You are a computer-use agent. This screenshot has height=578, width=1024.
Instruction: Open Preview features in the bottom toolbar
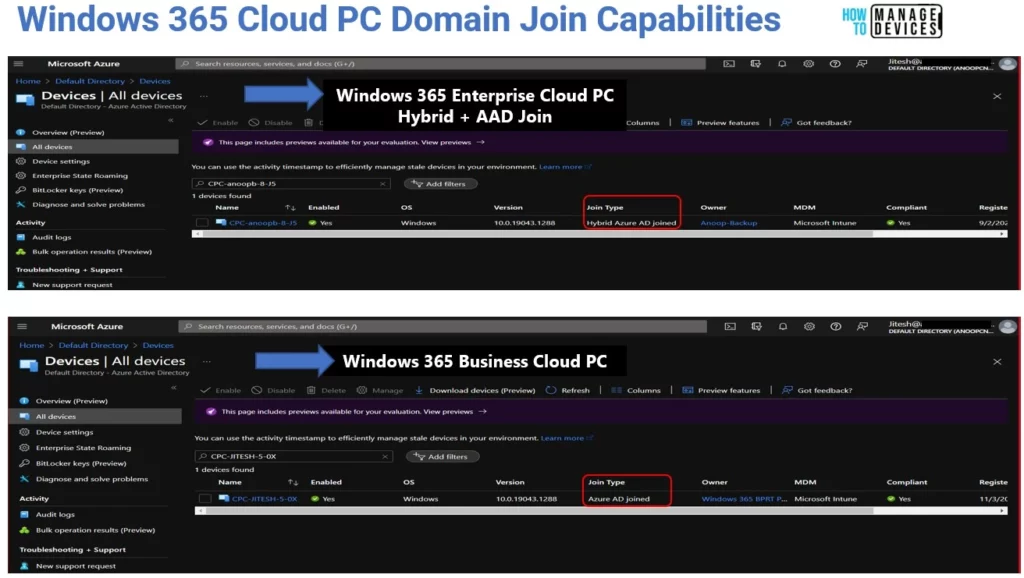pos(722,391)
